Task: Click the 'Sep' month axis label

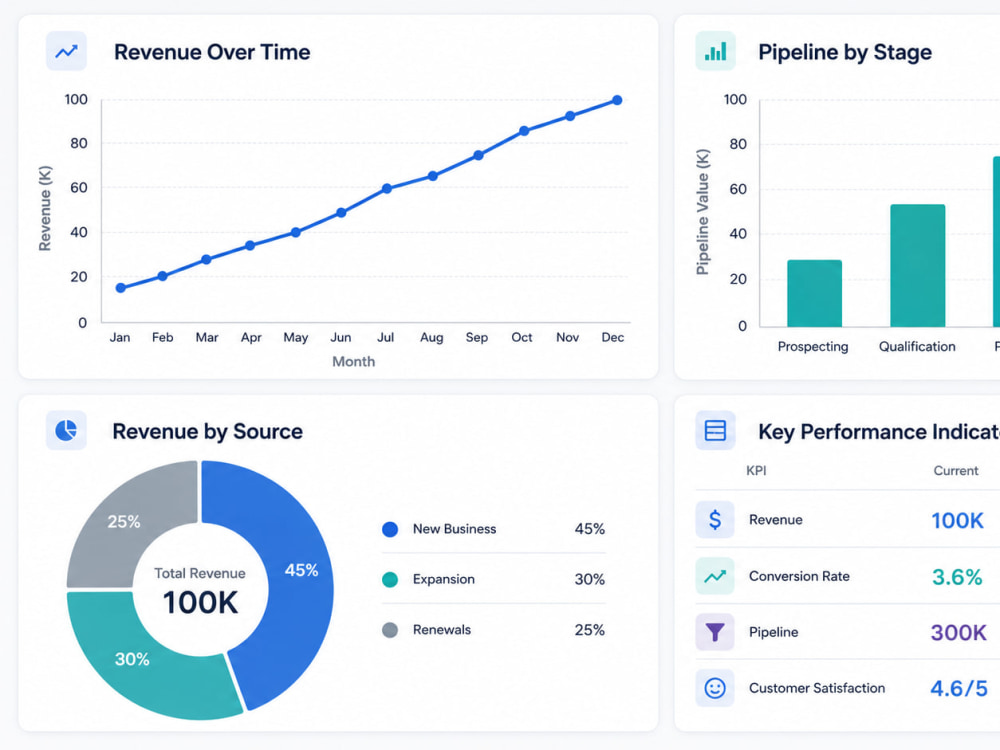Action: (476, 337)
